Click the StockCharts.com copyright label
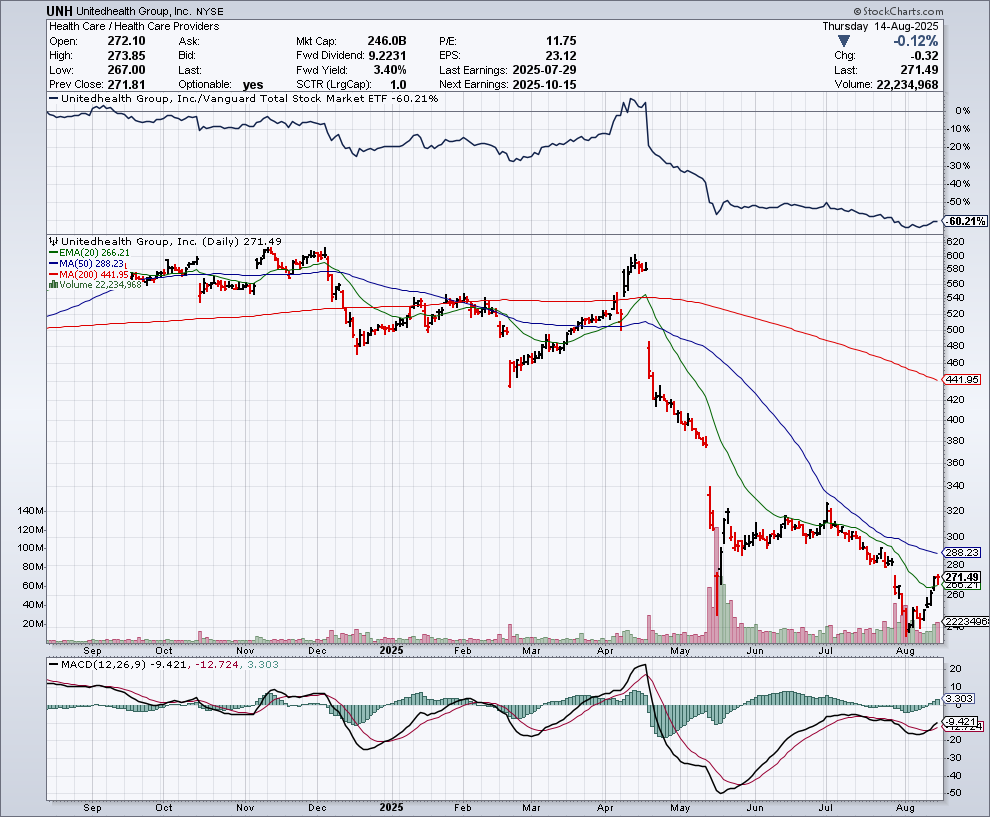This screenshot has width=990, height=817. click(898, 11)
